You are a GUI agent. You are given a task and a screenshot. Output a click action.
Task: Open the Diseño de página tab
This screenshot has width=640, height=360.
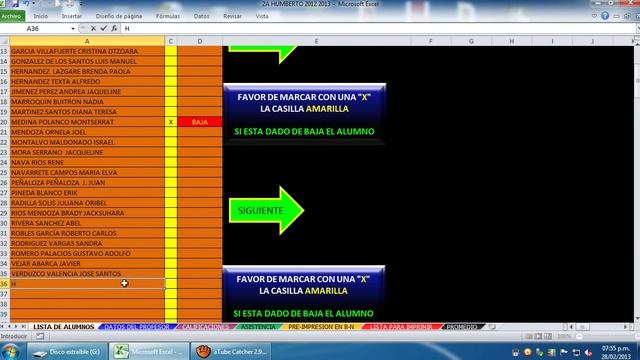(x=119, y=16)
